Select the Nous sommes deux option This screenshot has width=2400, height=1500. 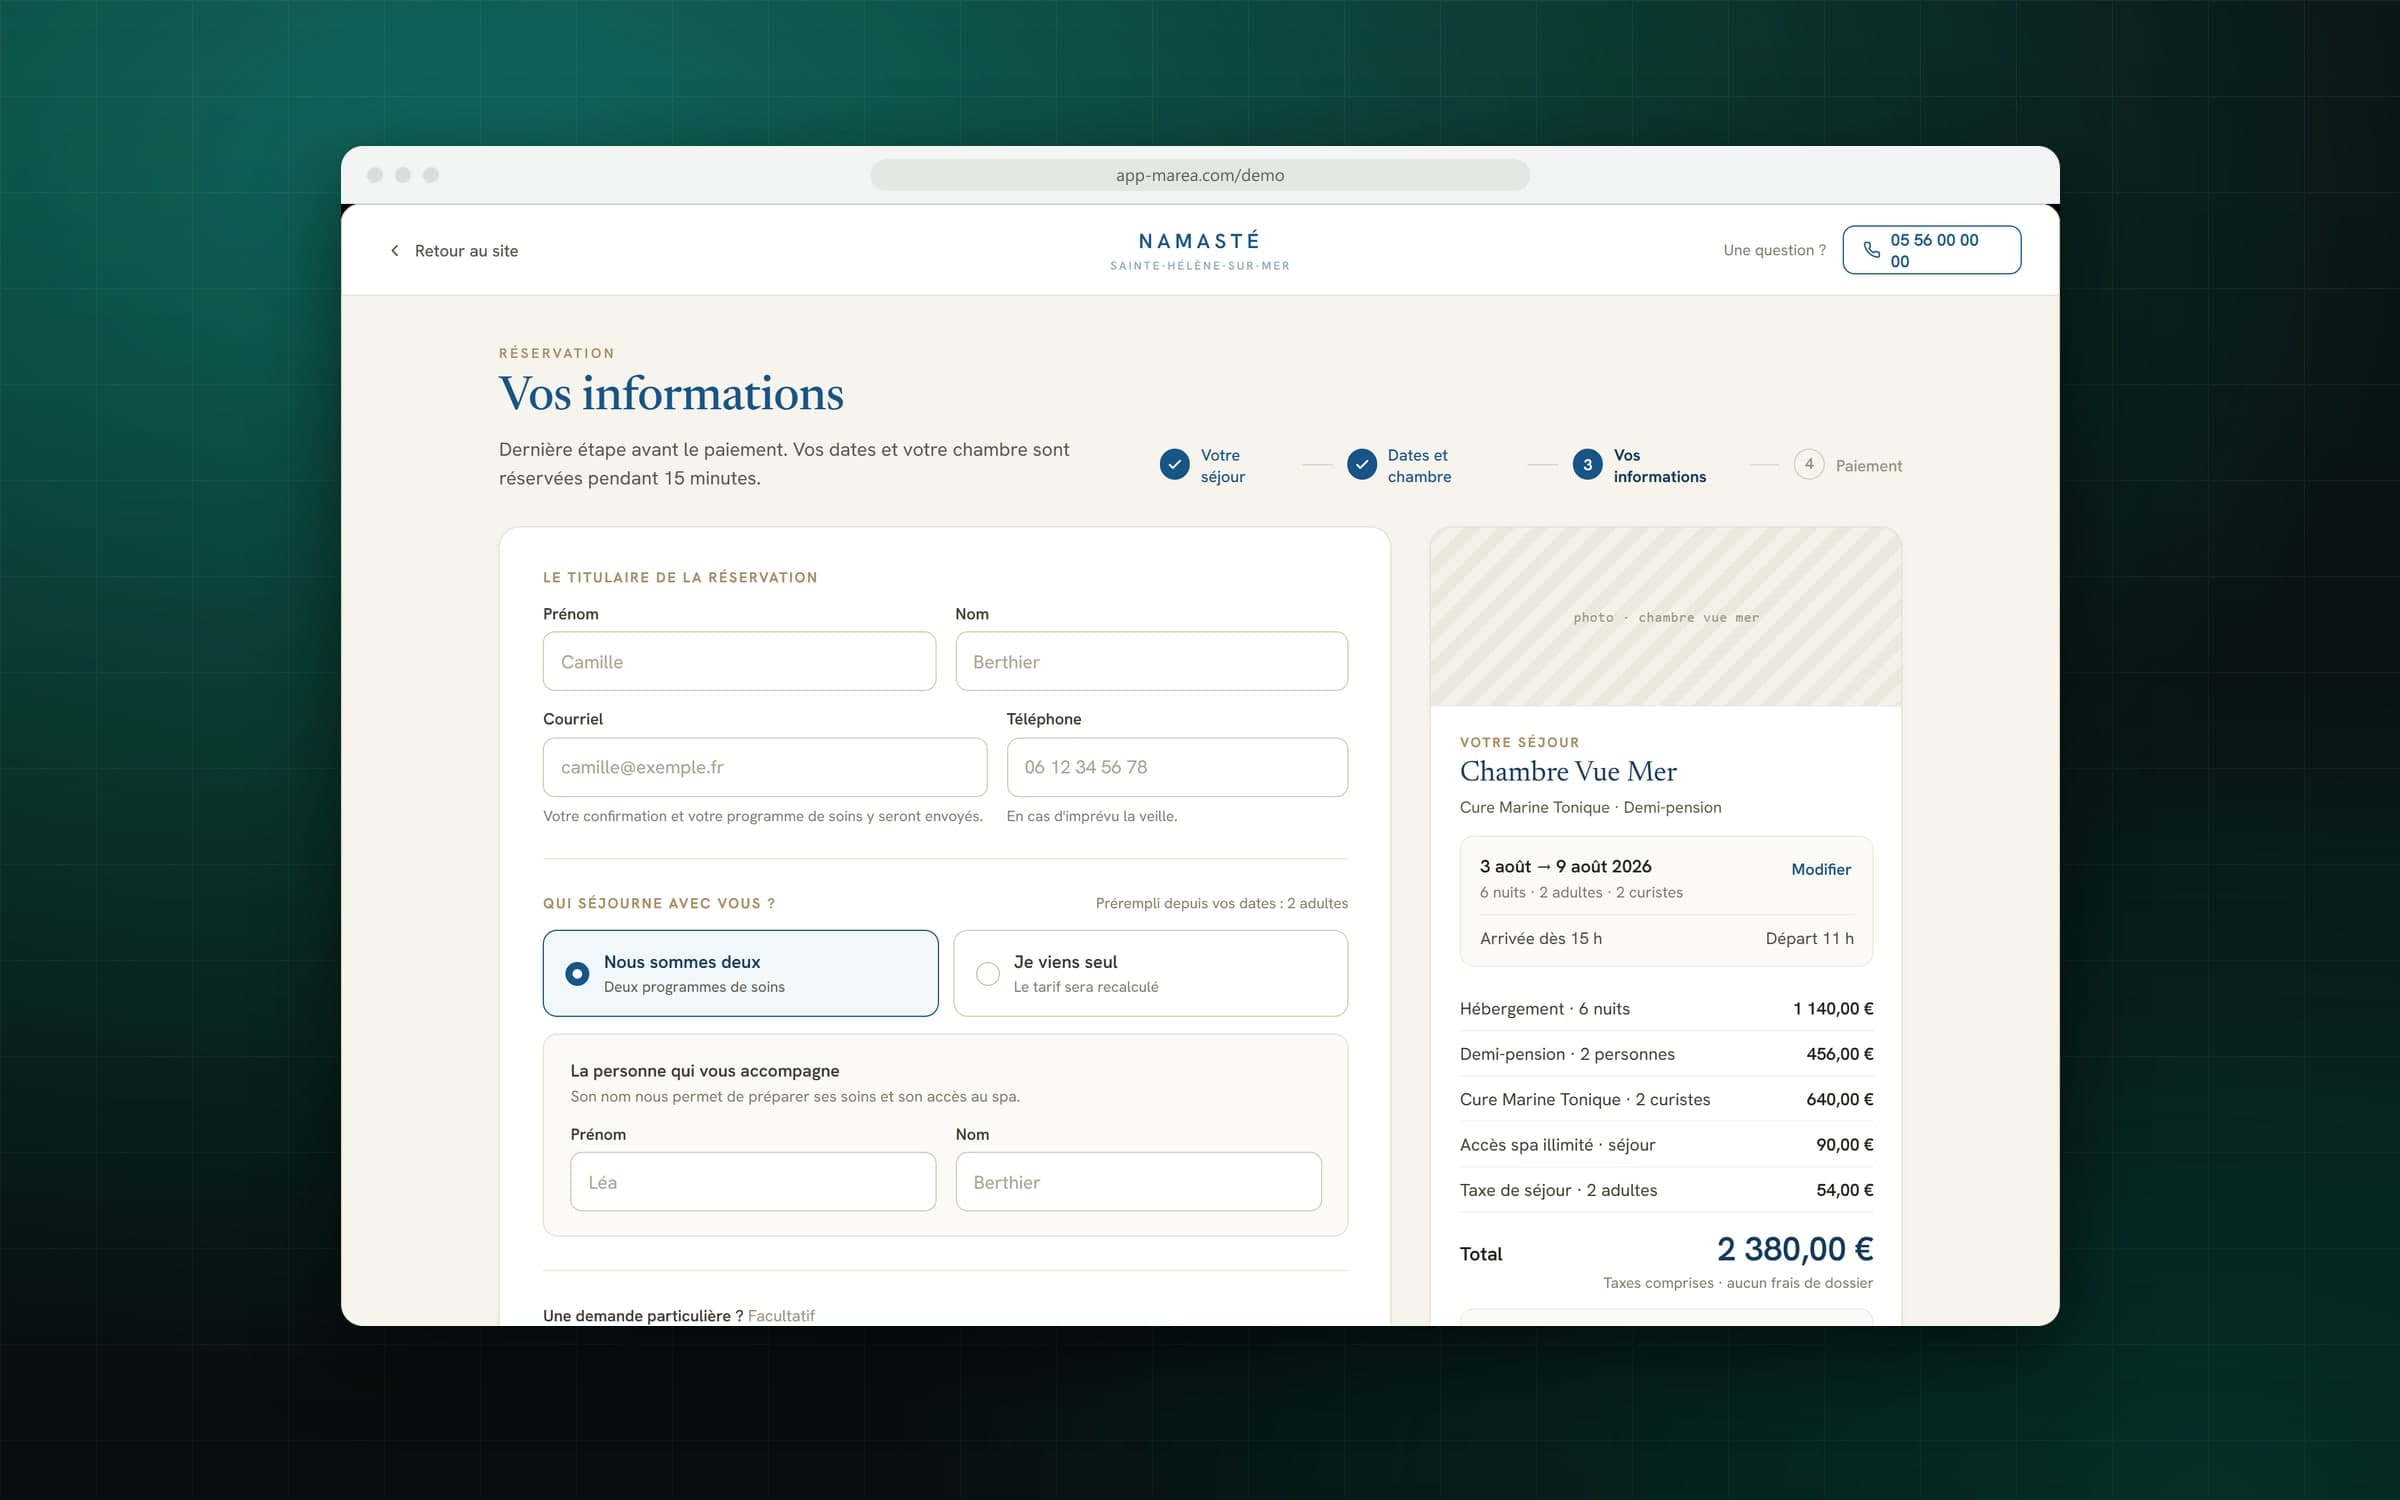[x=741, y=973]
